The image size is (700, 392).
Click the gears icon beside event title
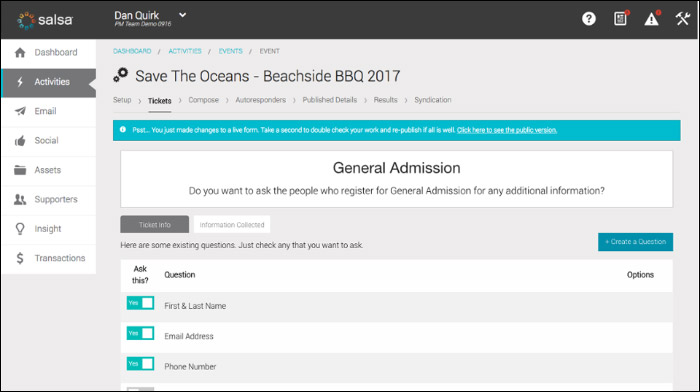point(121,75)
